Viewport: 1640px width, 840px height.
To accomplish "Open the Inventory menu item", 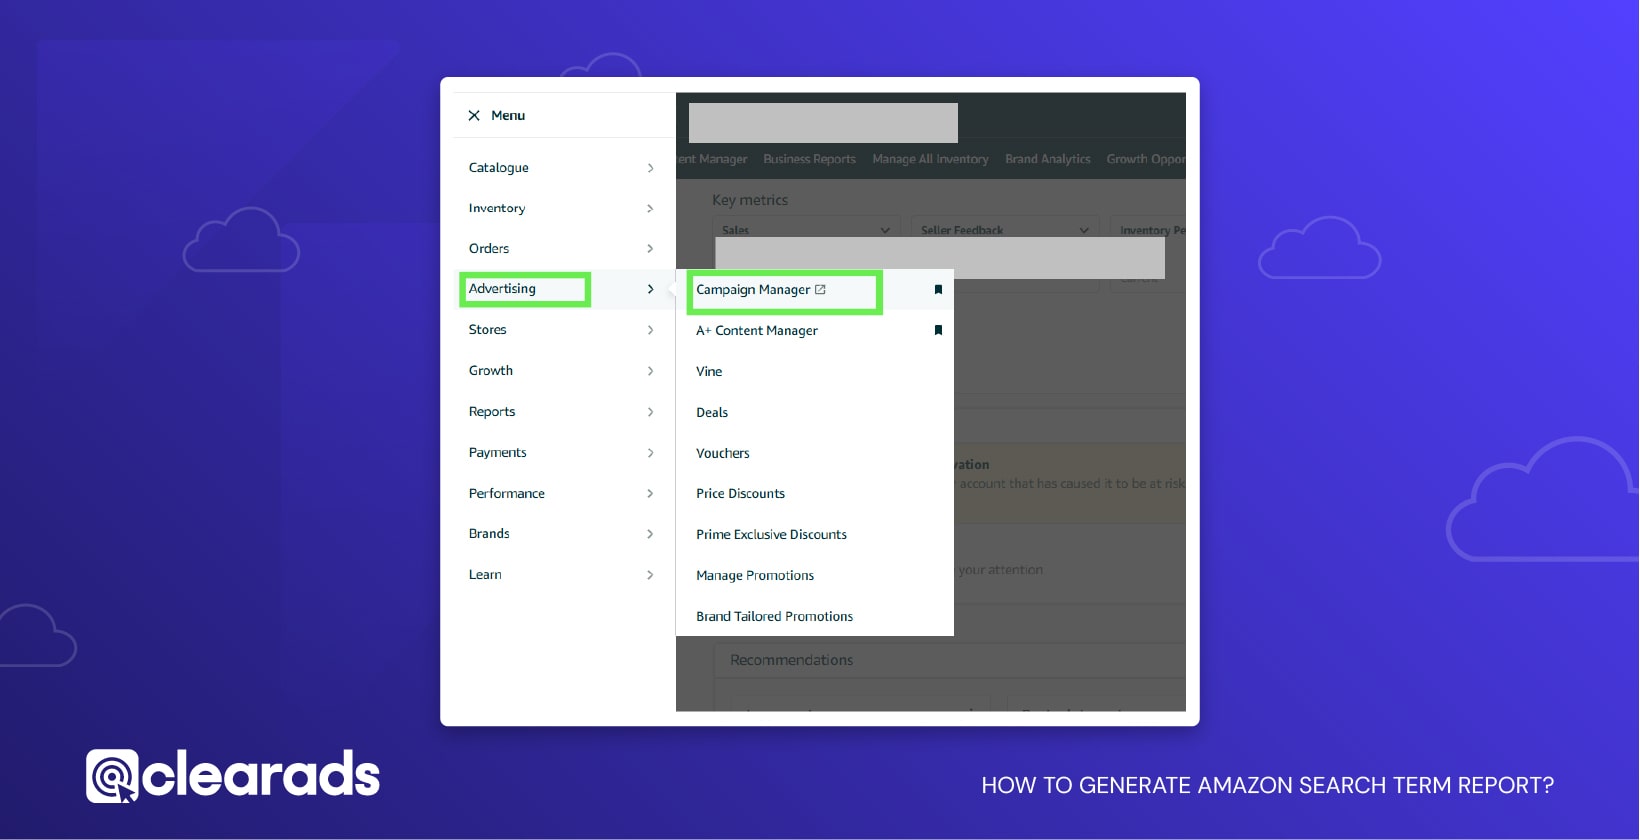I will 497,208.
